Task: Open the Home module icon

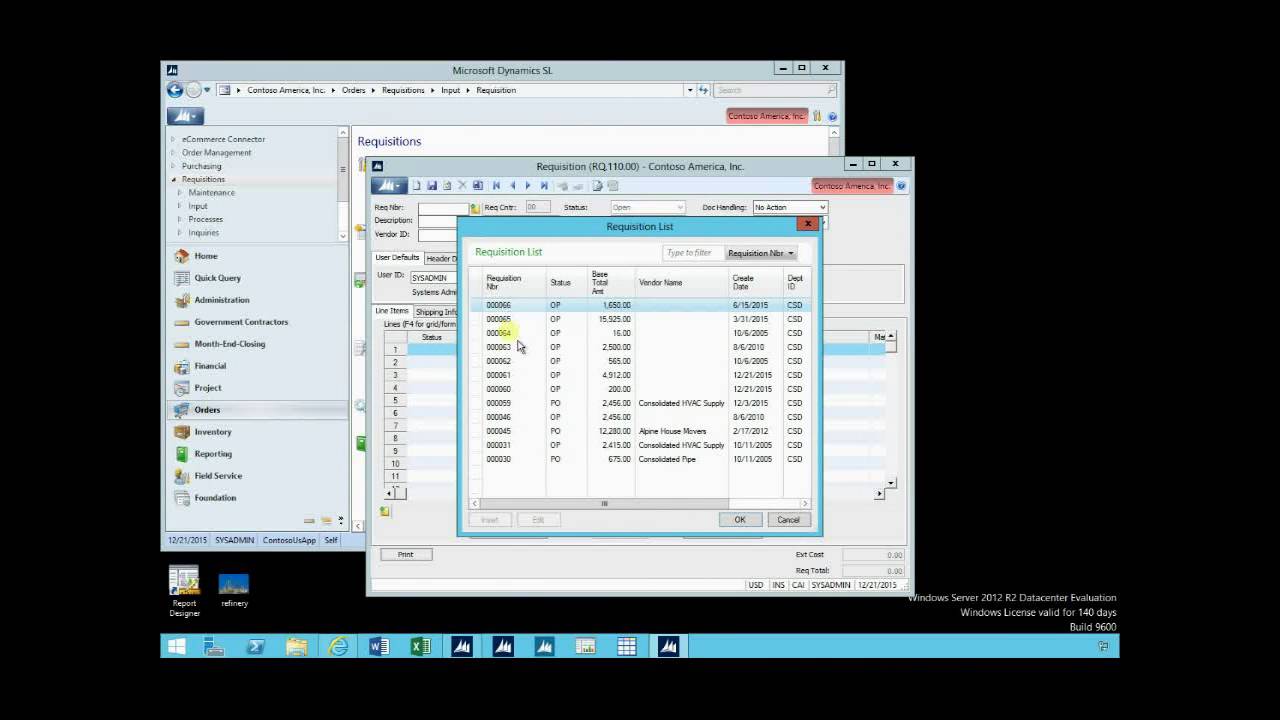Action: (181, 256)
